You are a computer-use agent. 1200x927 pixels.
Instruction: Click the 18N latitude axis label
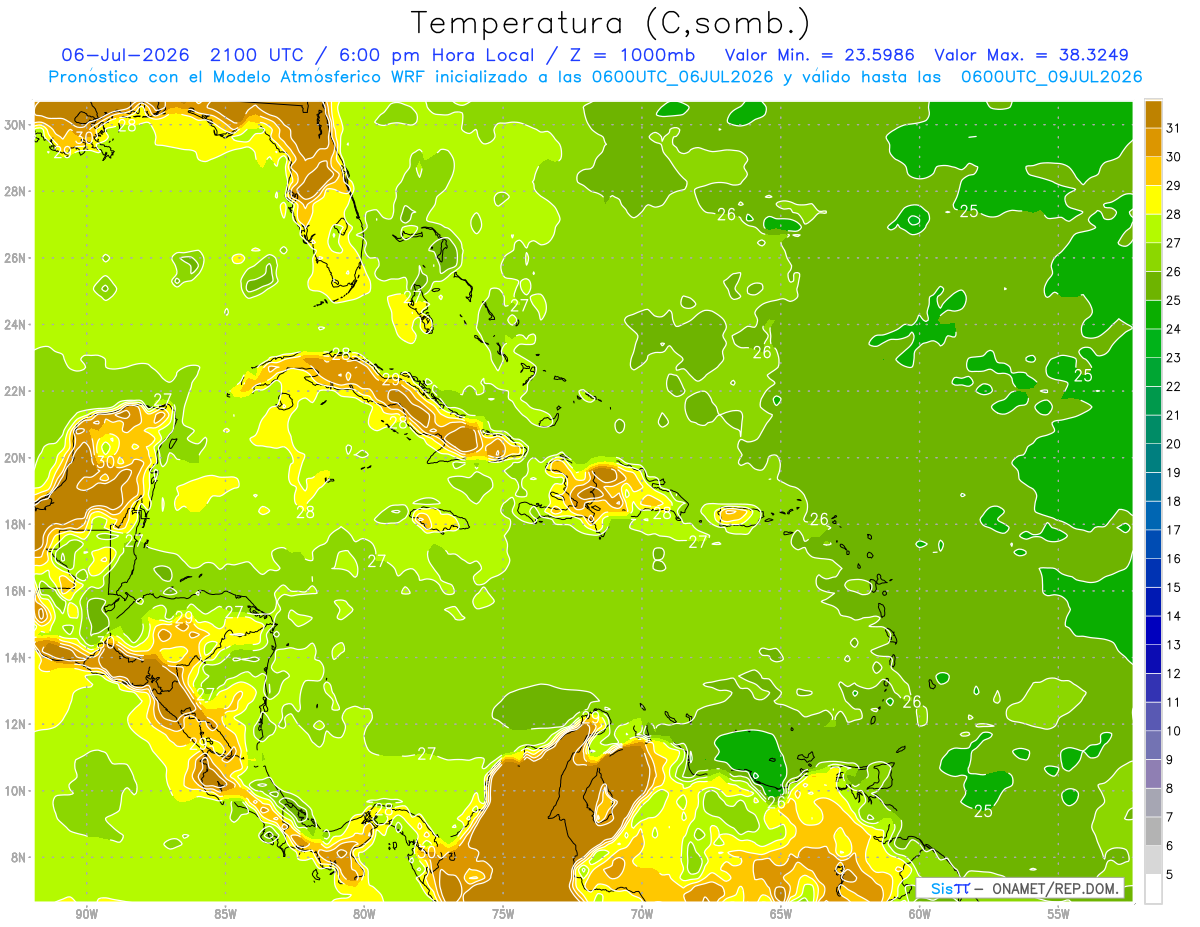(x=14, y=524)
